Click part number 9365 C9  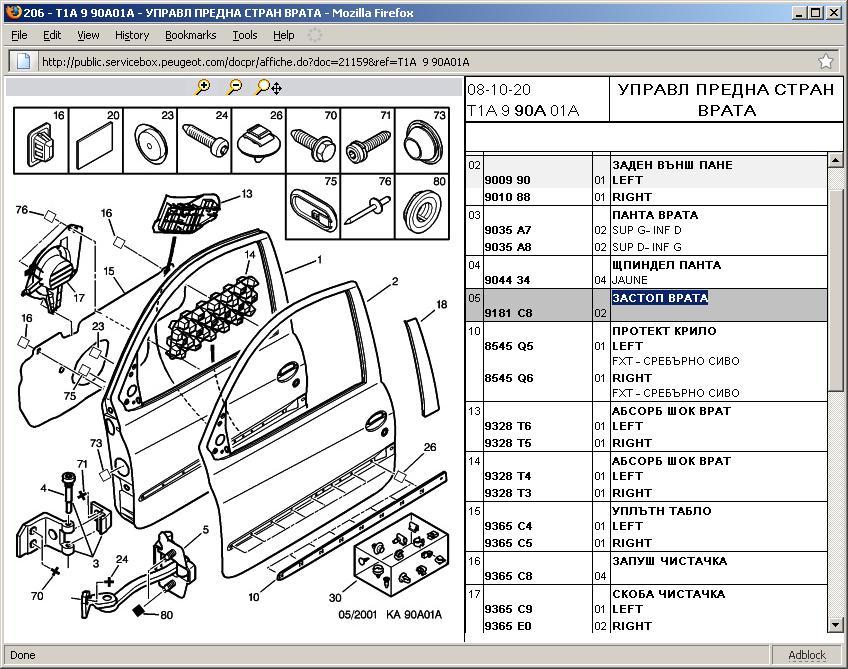coord(508,609)
